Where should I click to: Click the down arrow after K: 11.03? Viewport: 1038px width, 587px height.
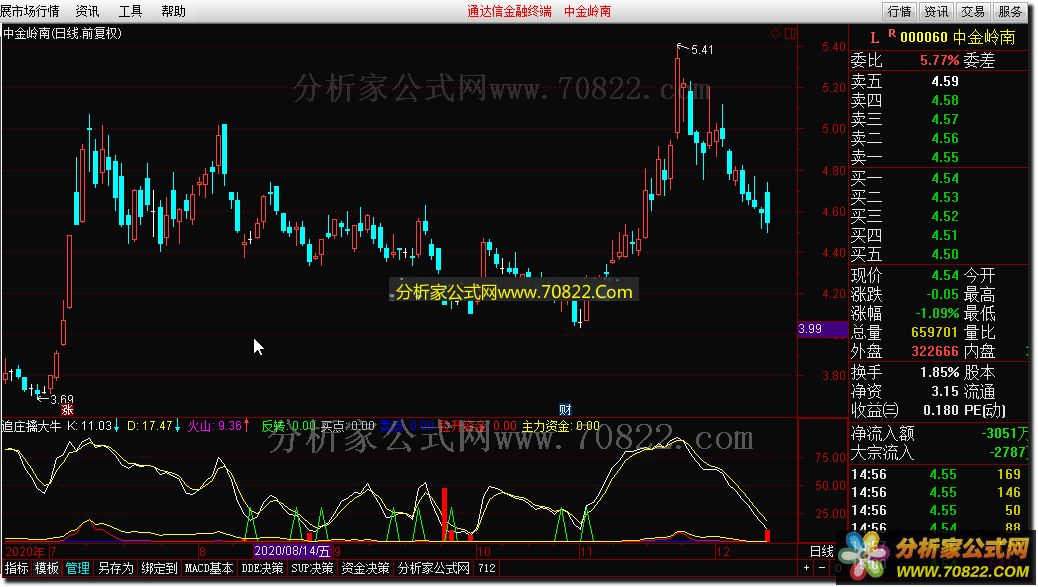point(117,425)
